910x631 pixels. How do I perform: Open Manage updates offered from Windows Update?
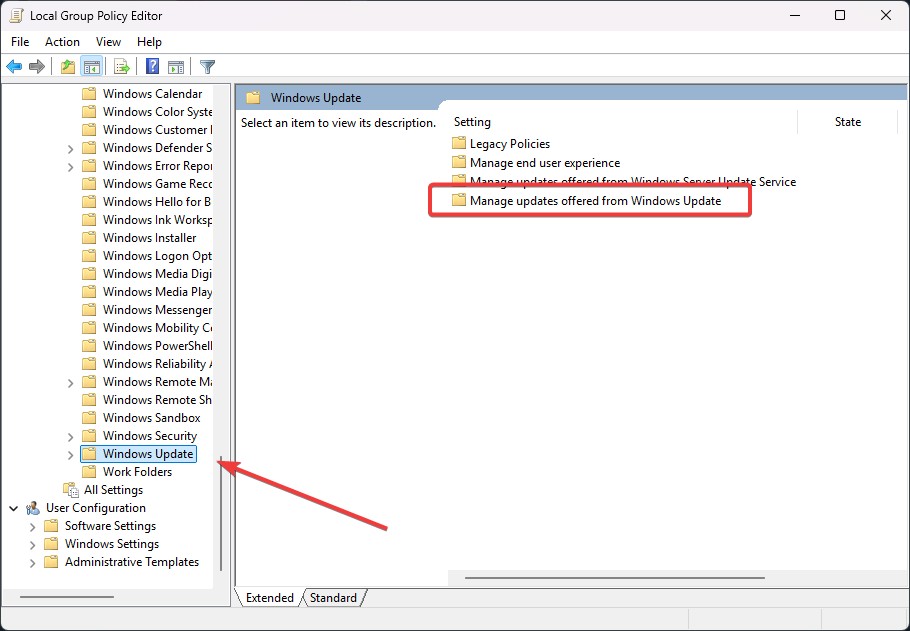[595, 201]
